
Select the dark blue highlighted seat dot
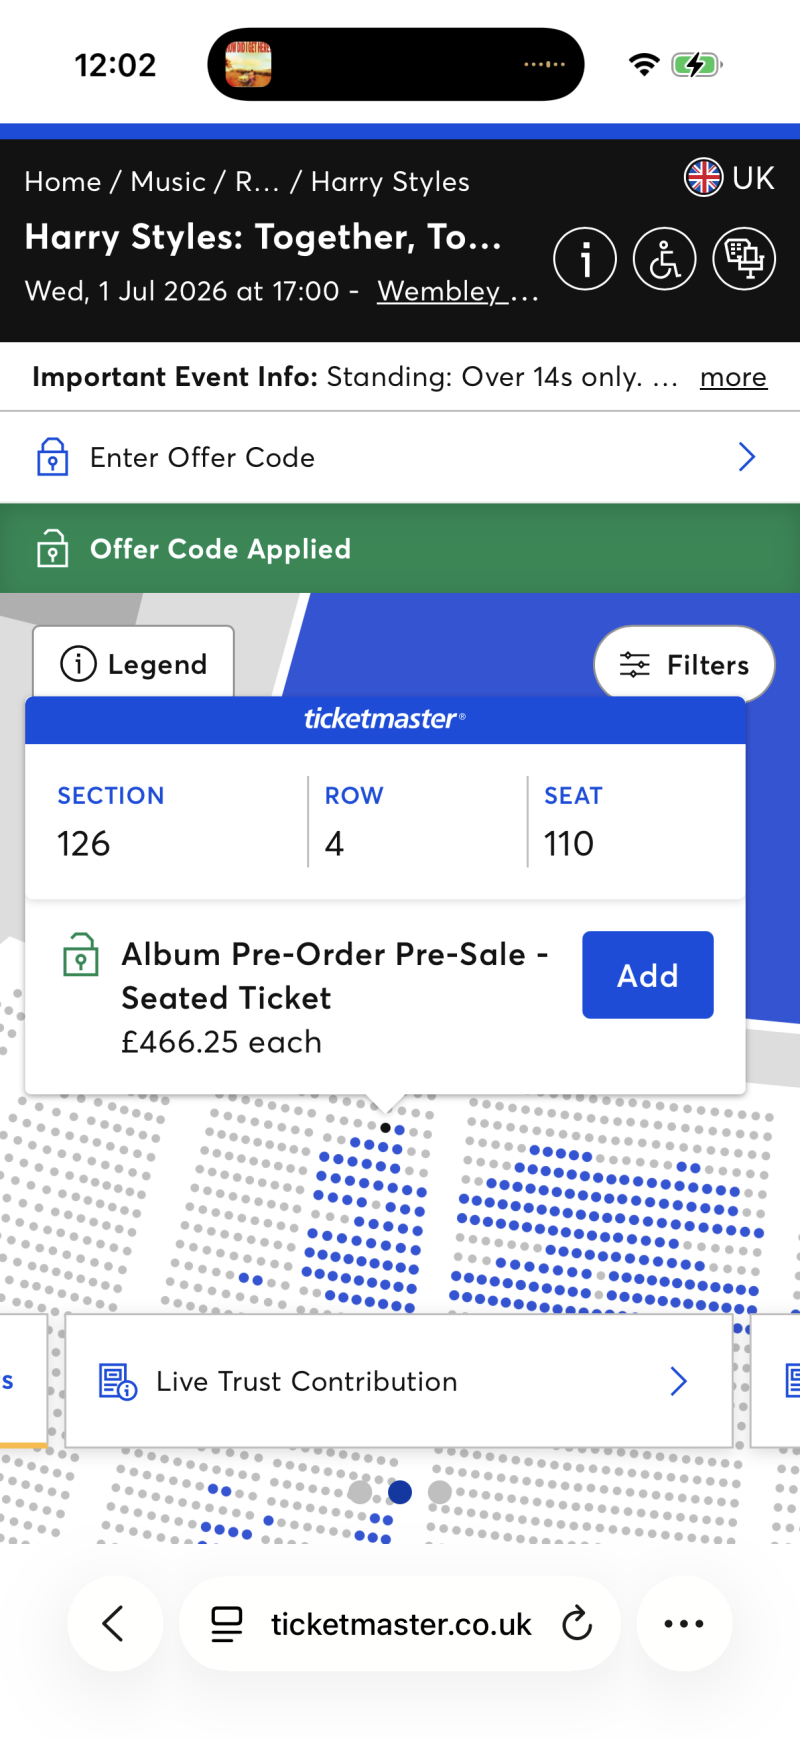tap(400, 1492)
